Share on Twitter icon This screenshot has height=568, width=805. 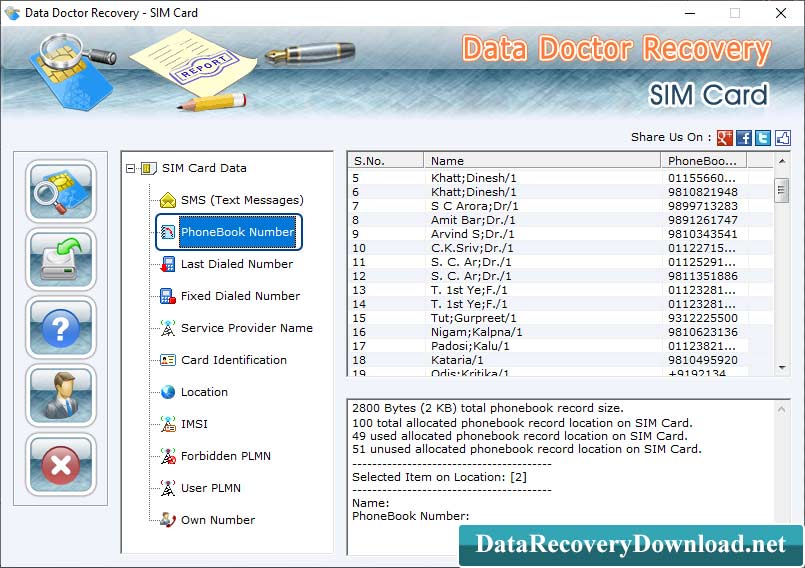(x=763, y=138)
